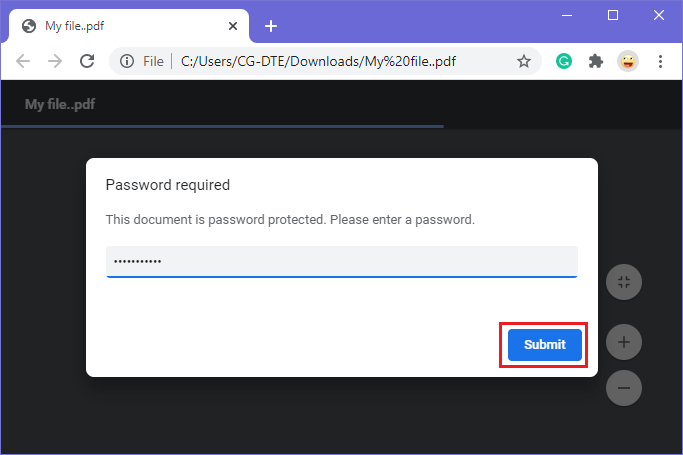Go forward to next page

click(x=55, y=61)
